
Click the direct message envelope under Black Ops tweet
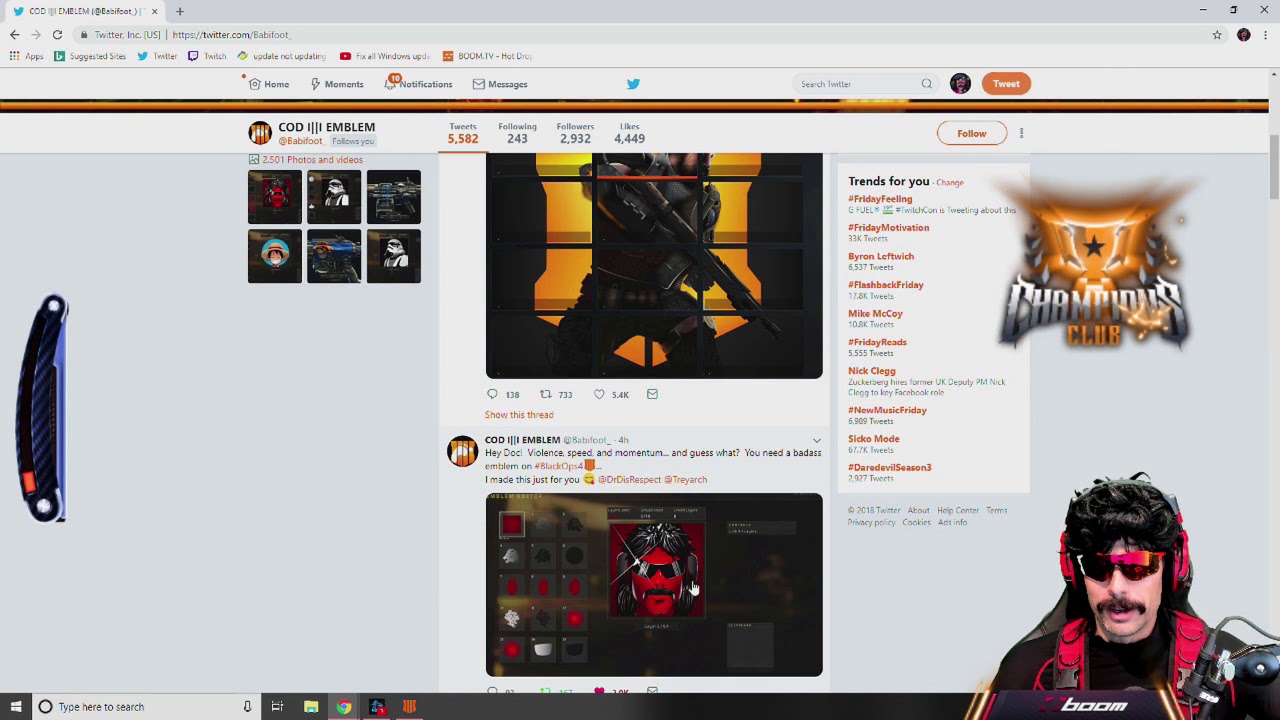click(x=652, y=394)
